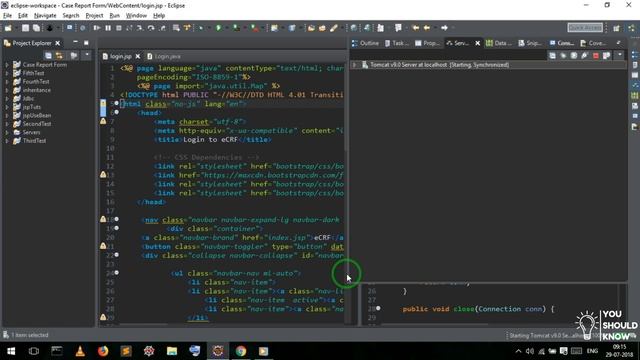Click the Run External Tools toolbar icon
The width and height of the screenshot is (640, 360).
pyautogui.click(x=255, y=28)
